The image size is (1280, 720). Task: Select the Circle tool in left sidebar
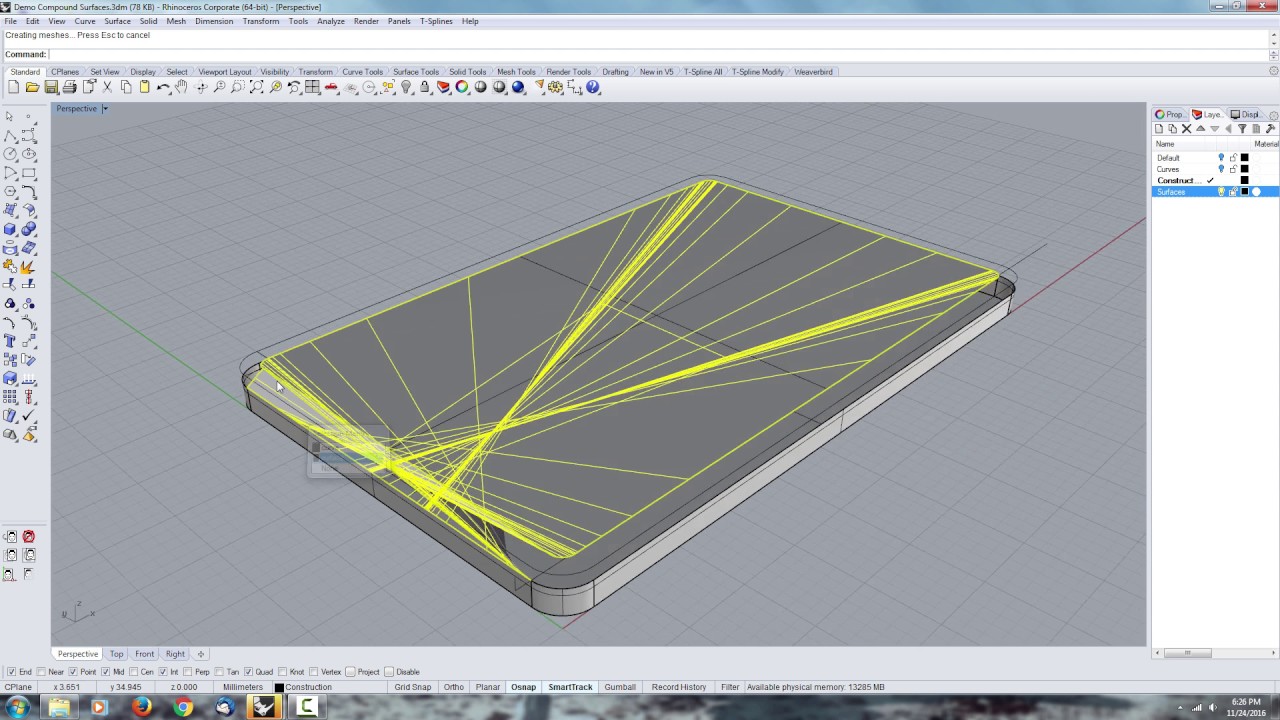[10, 154]
